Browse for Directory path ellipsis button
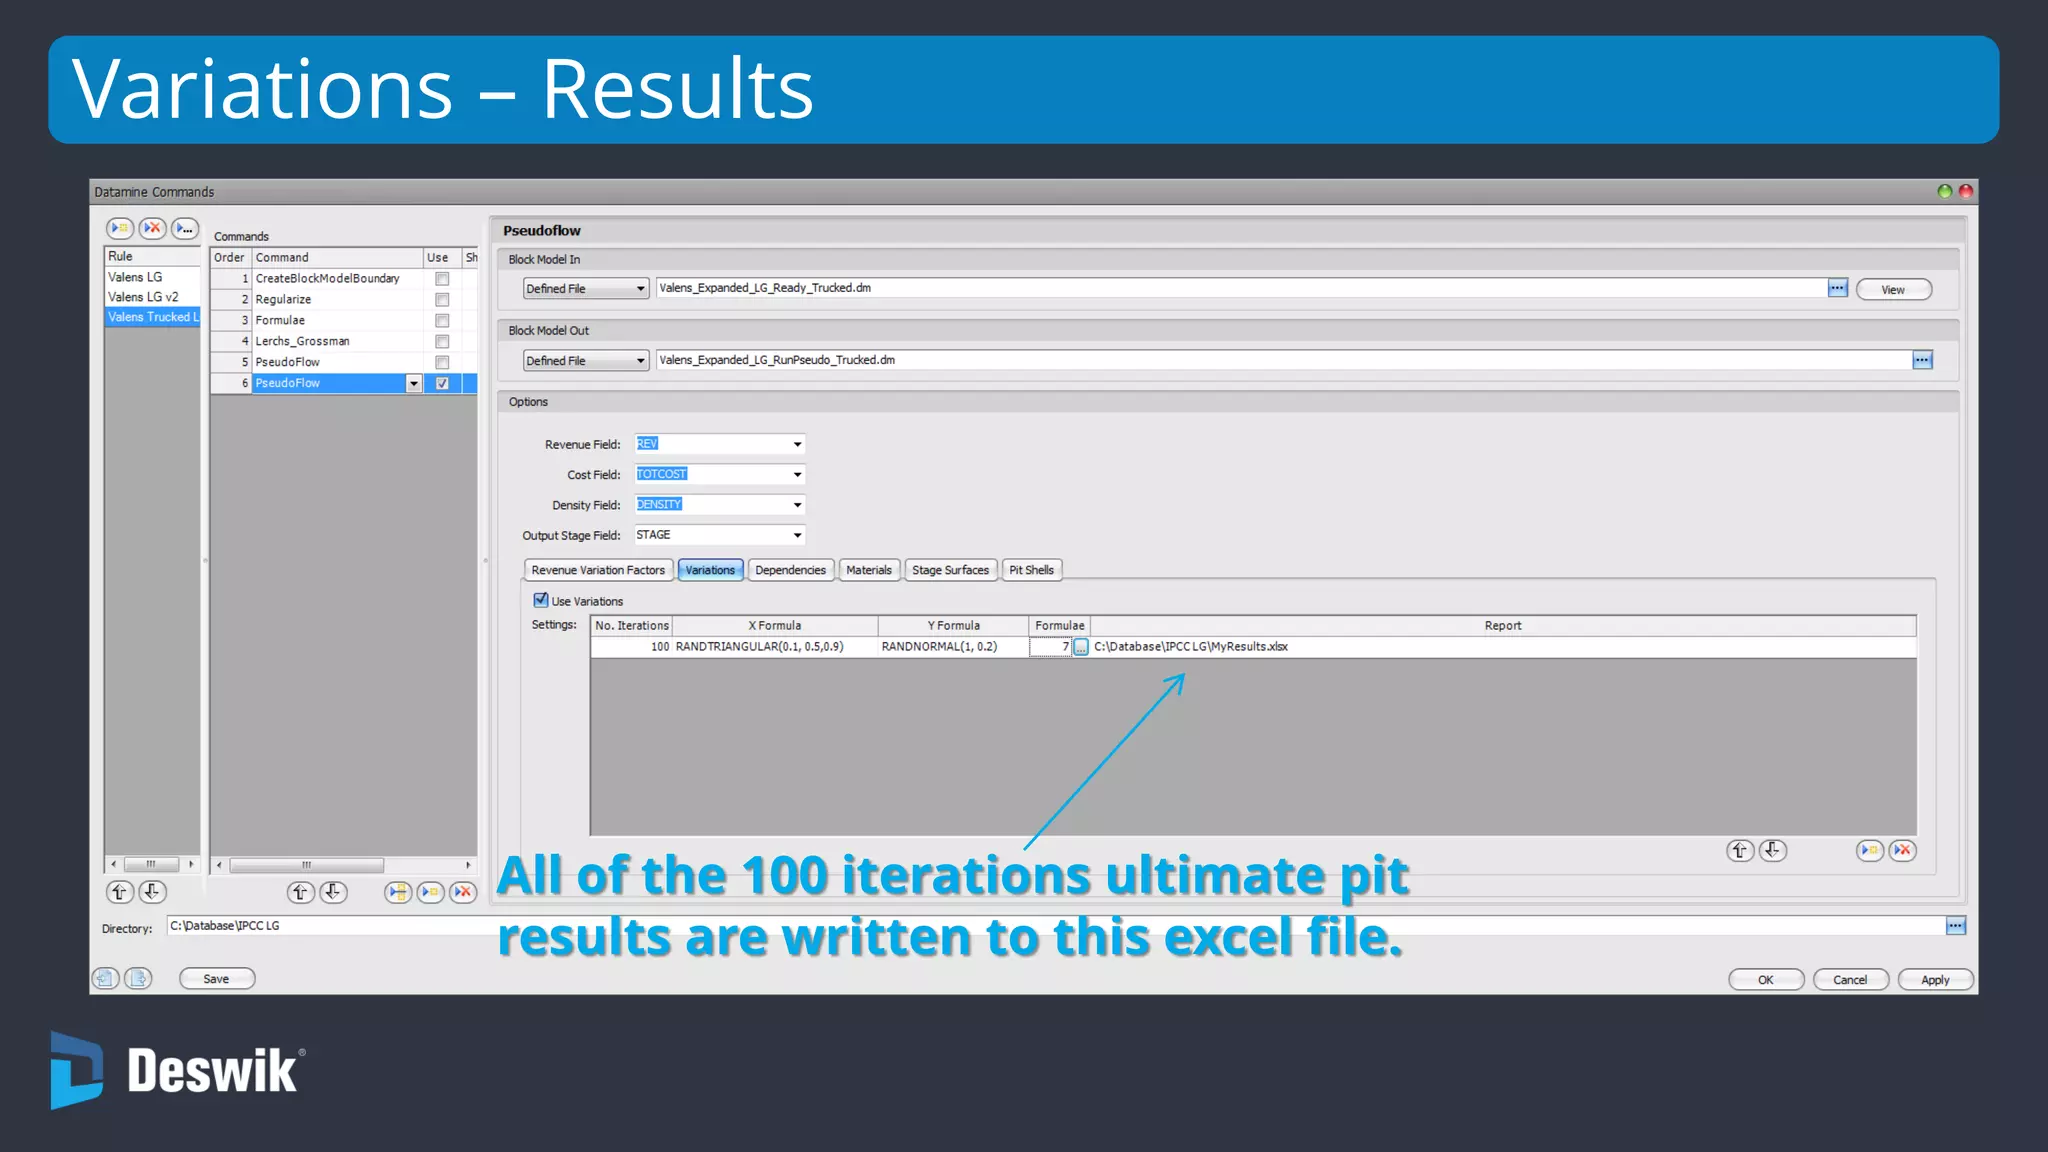 pyautogui.click(x=1956, y=926)
